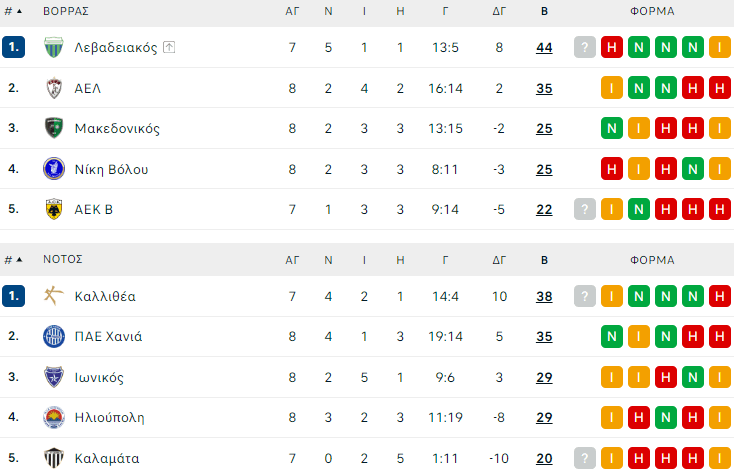Screen dimensions: 734x476
Task: Click first green Ν form badge of Μακεδονικός
Action: coord(612,128)
